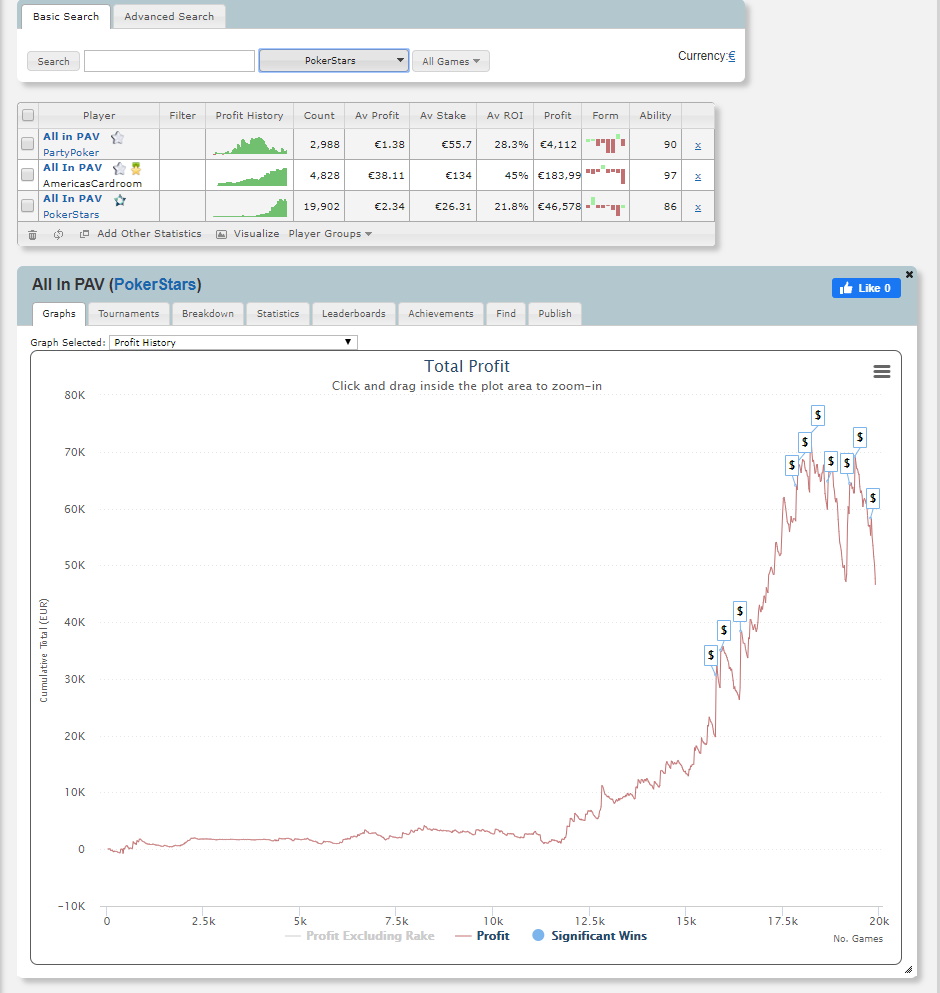Click the PokerStars row profit history mini graph

250,206
